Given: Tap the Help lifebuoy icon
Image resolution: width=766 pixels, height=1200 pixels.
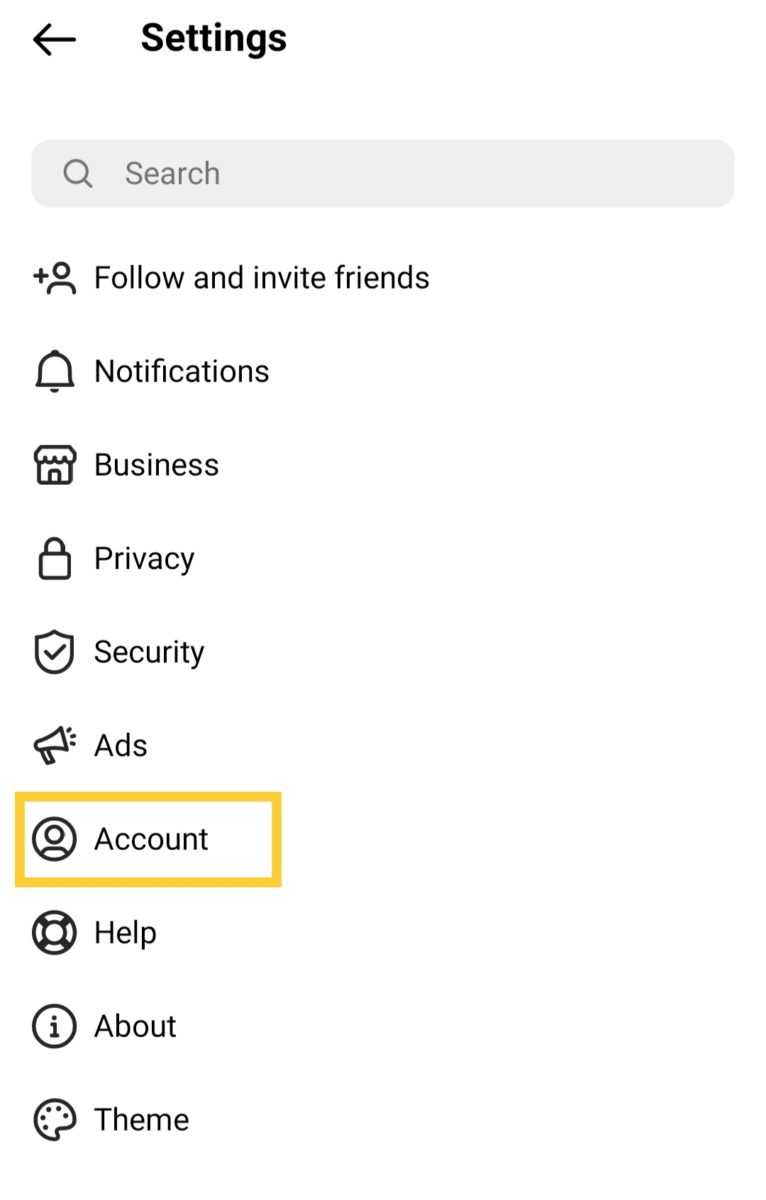Looking at the screenshot, I should click(54, 932).
